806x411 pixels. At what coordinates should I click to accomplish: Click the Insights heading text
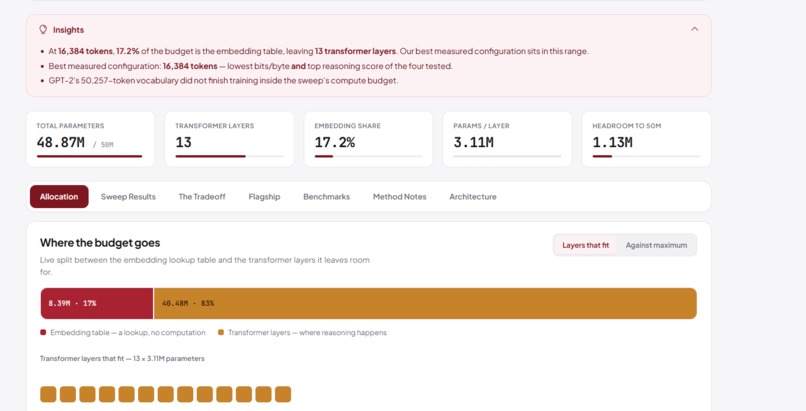click(68, 30)
